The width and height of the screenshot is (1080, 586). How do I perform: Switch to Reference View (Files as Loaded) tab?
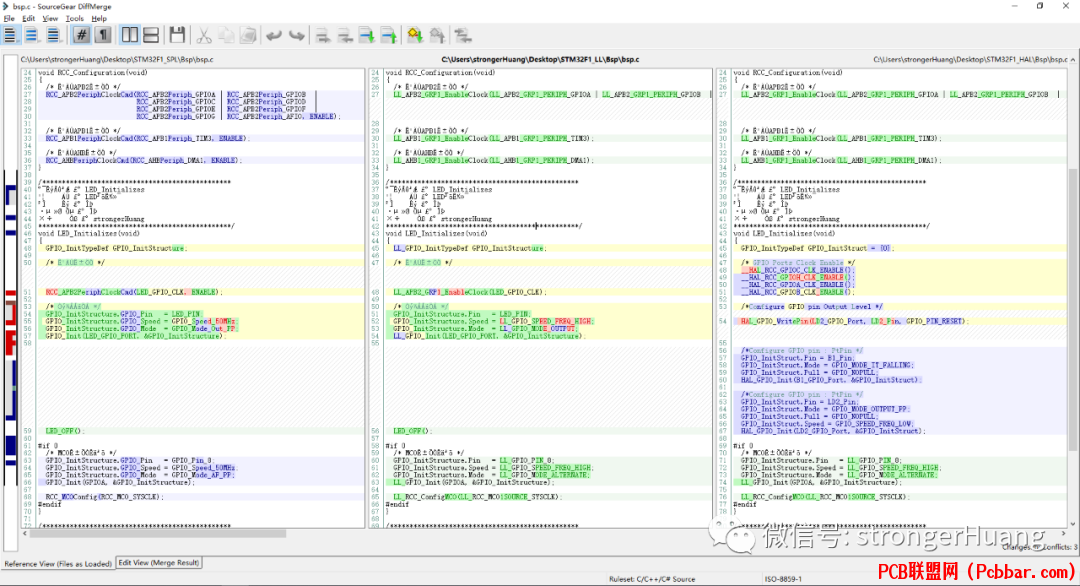[x=58, y=564]
